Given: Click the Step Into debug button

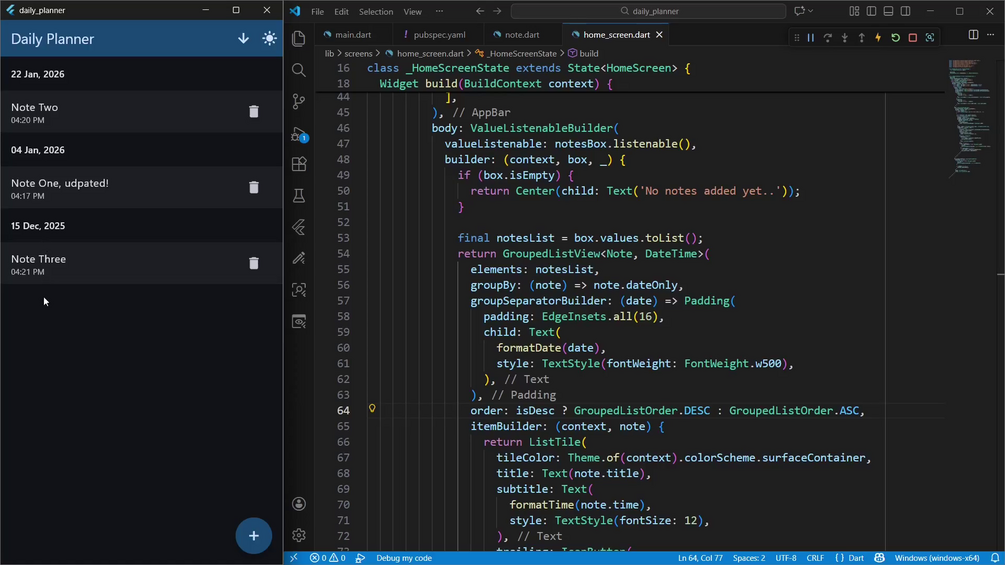Looking at the screenshot, I should click(845, 38).
